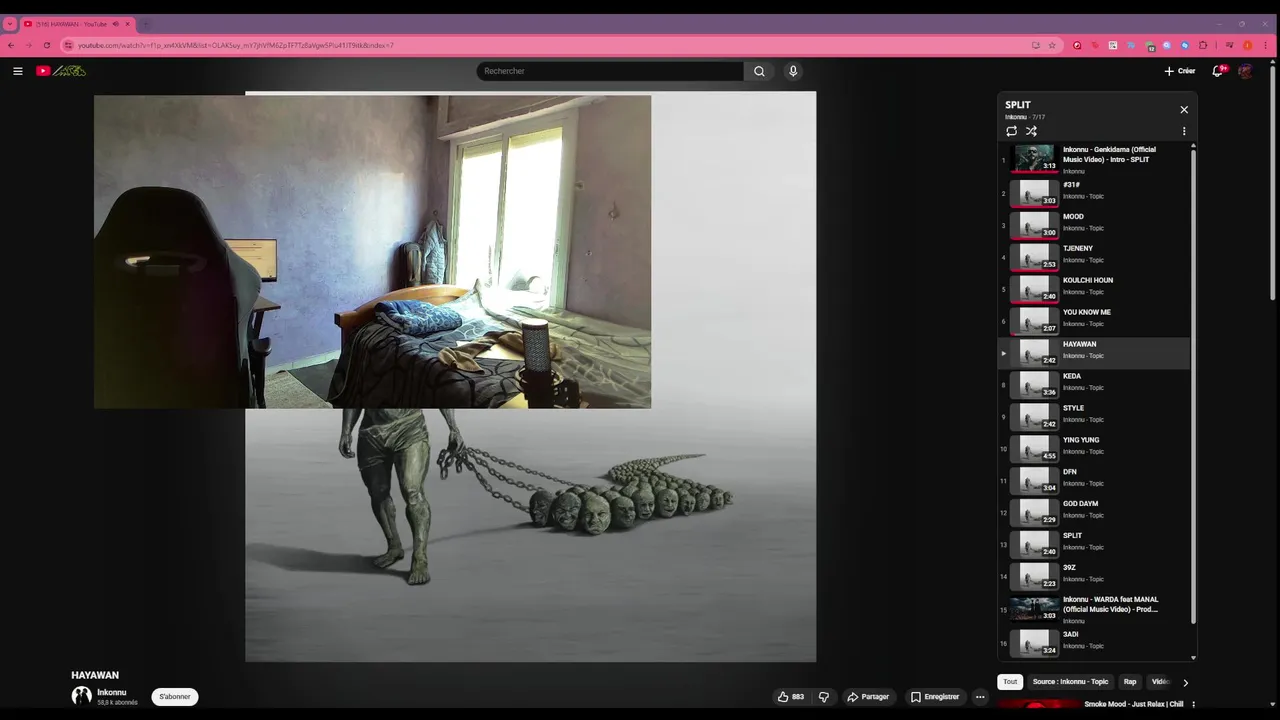
Task: Play the SPLIT track, number 13
Action: point(1094,544)
